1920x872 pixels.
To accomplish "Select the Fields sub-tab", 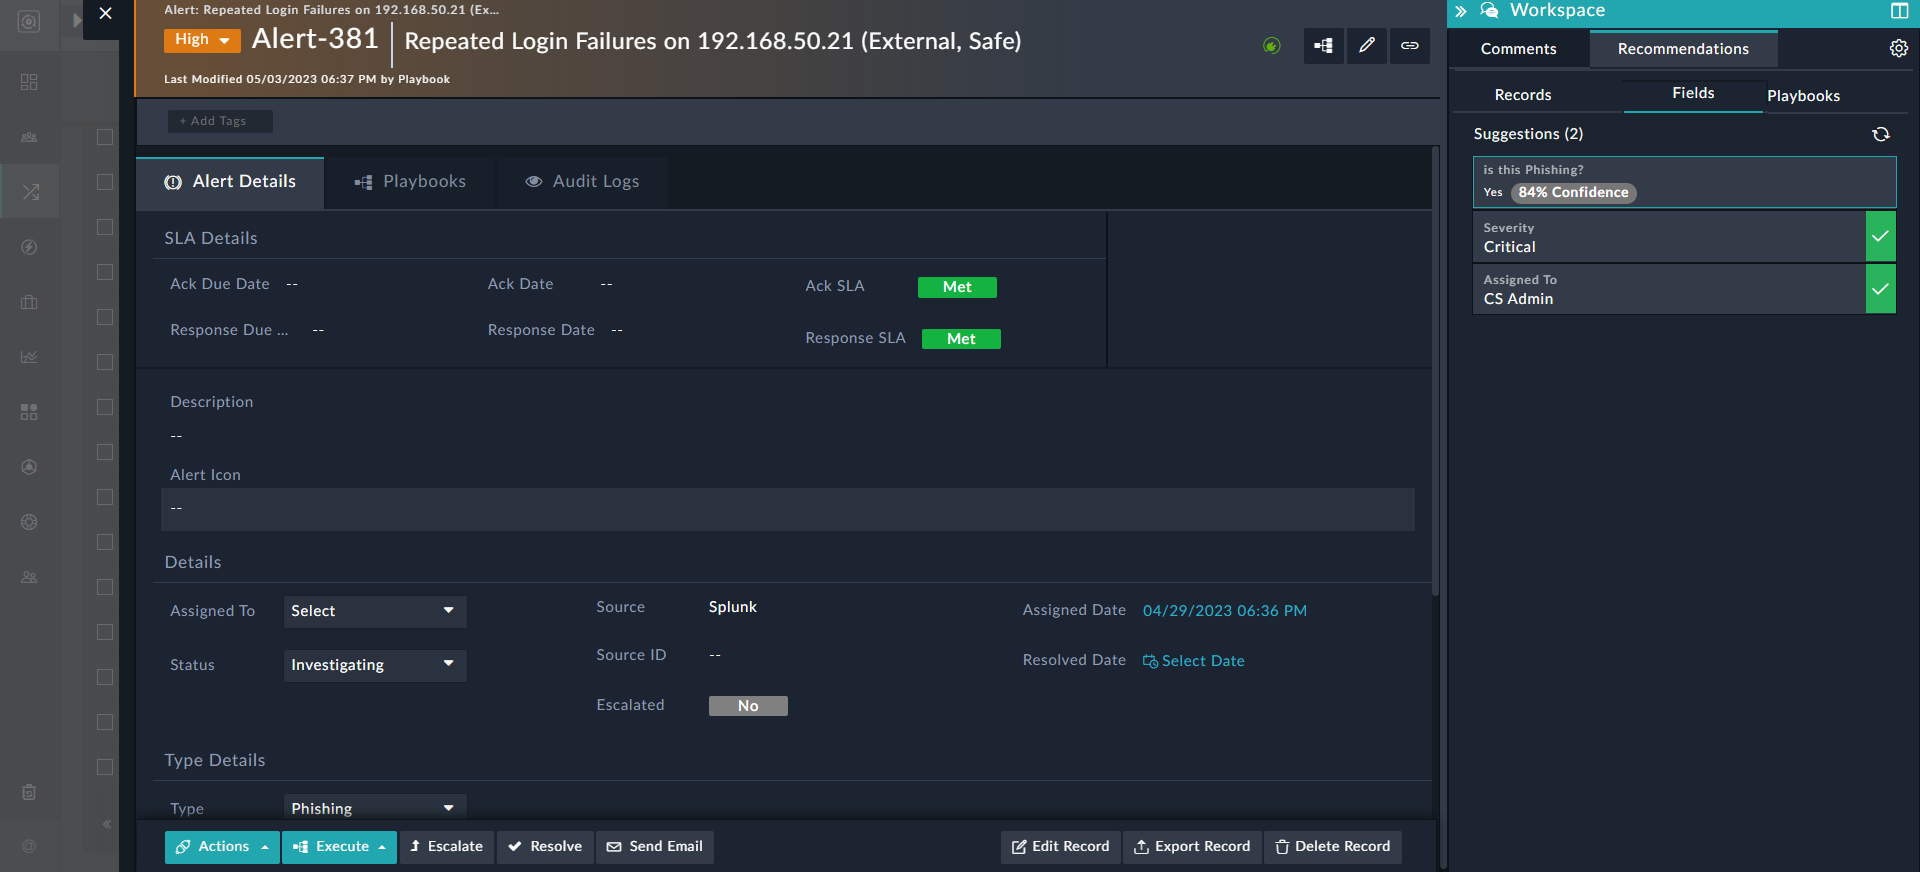I will tap(1693, 94).
